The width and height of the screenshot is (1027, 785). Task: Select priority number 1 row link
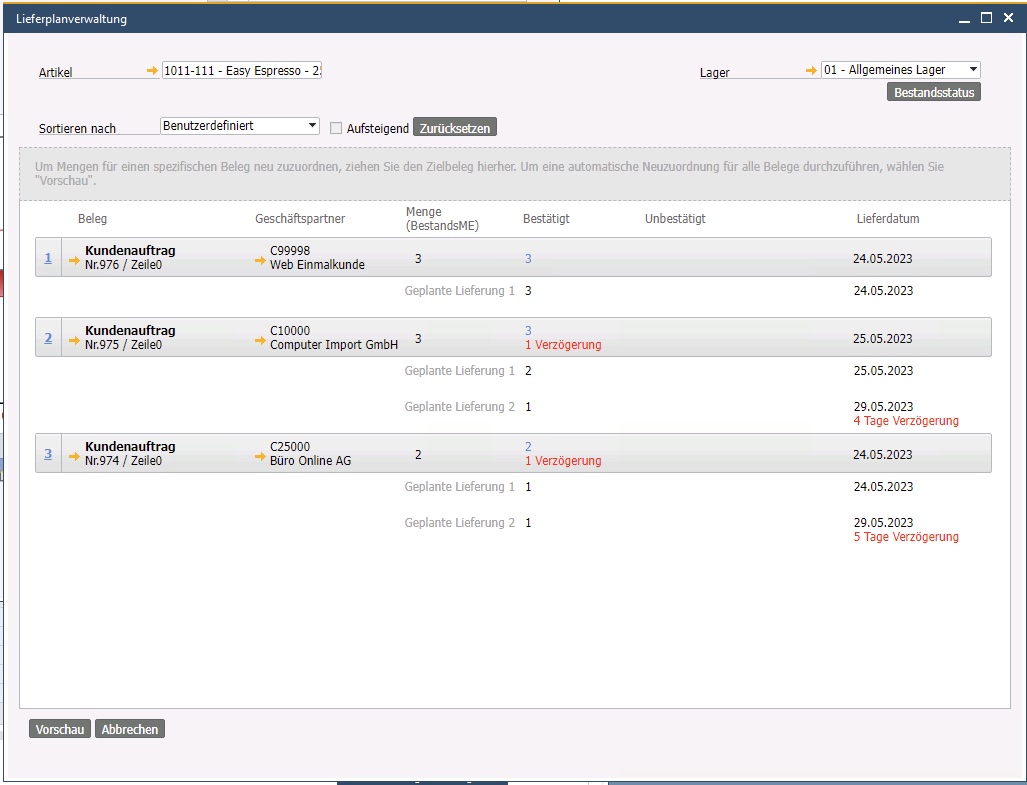tap(48, 258)
